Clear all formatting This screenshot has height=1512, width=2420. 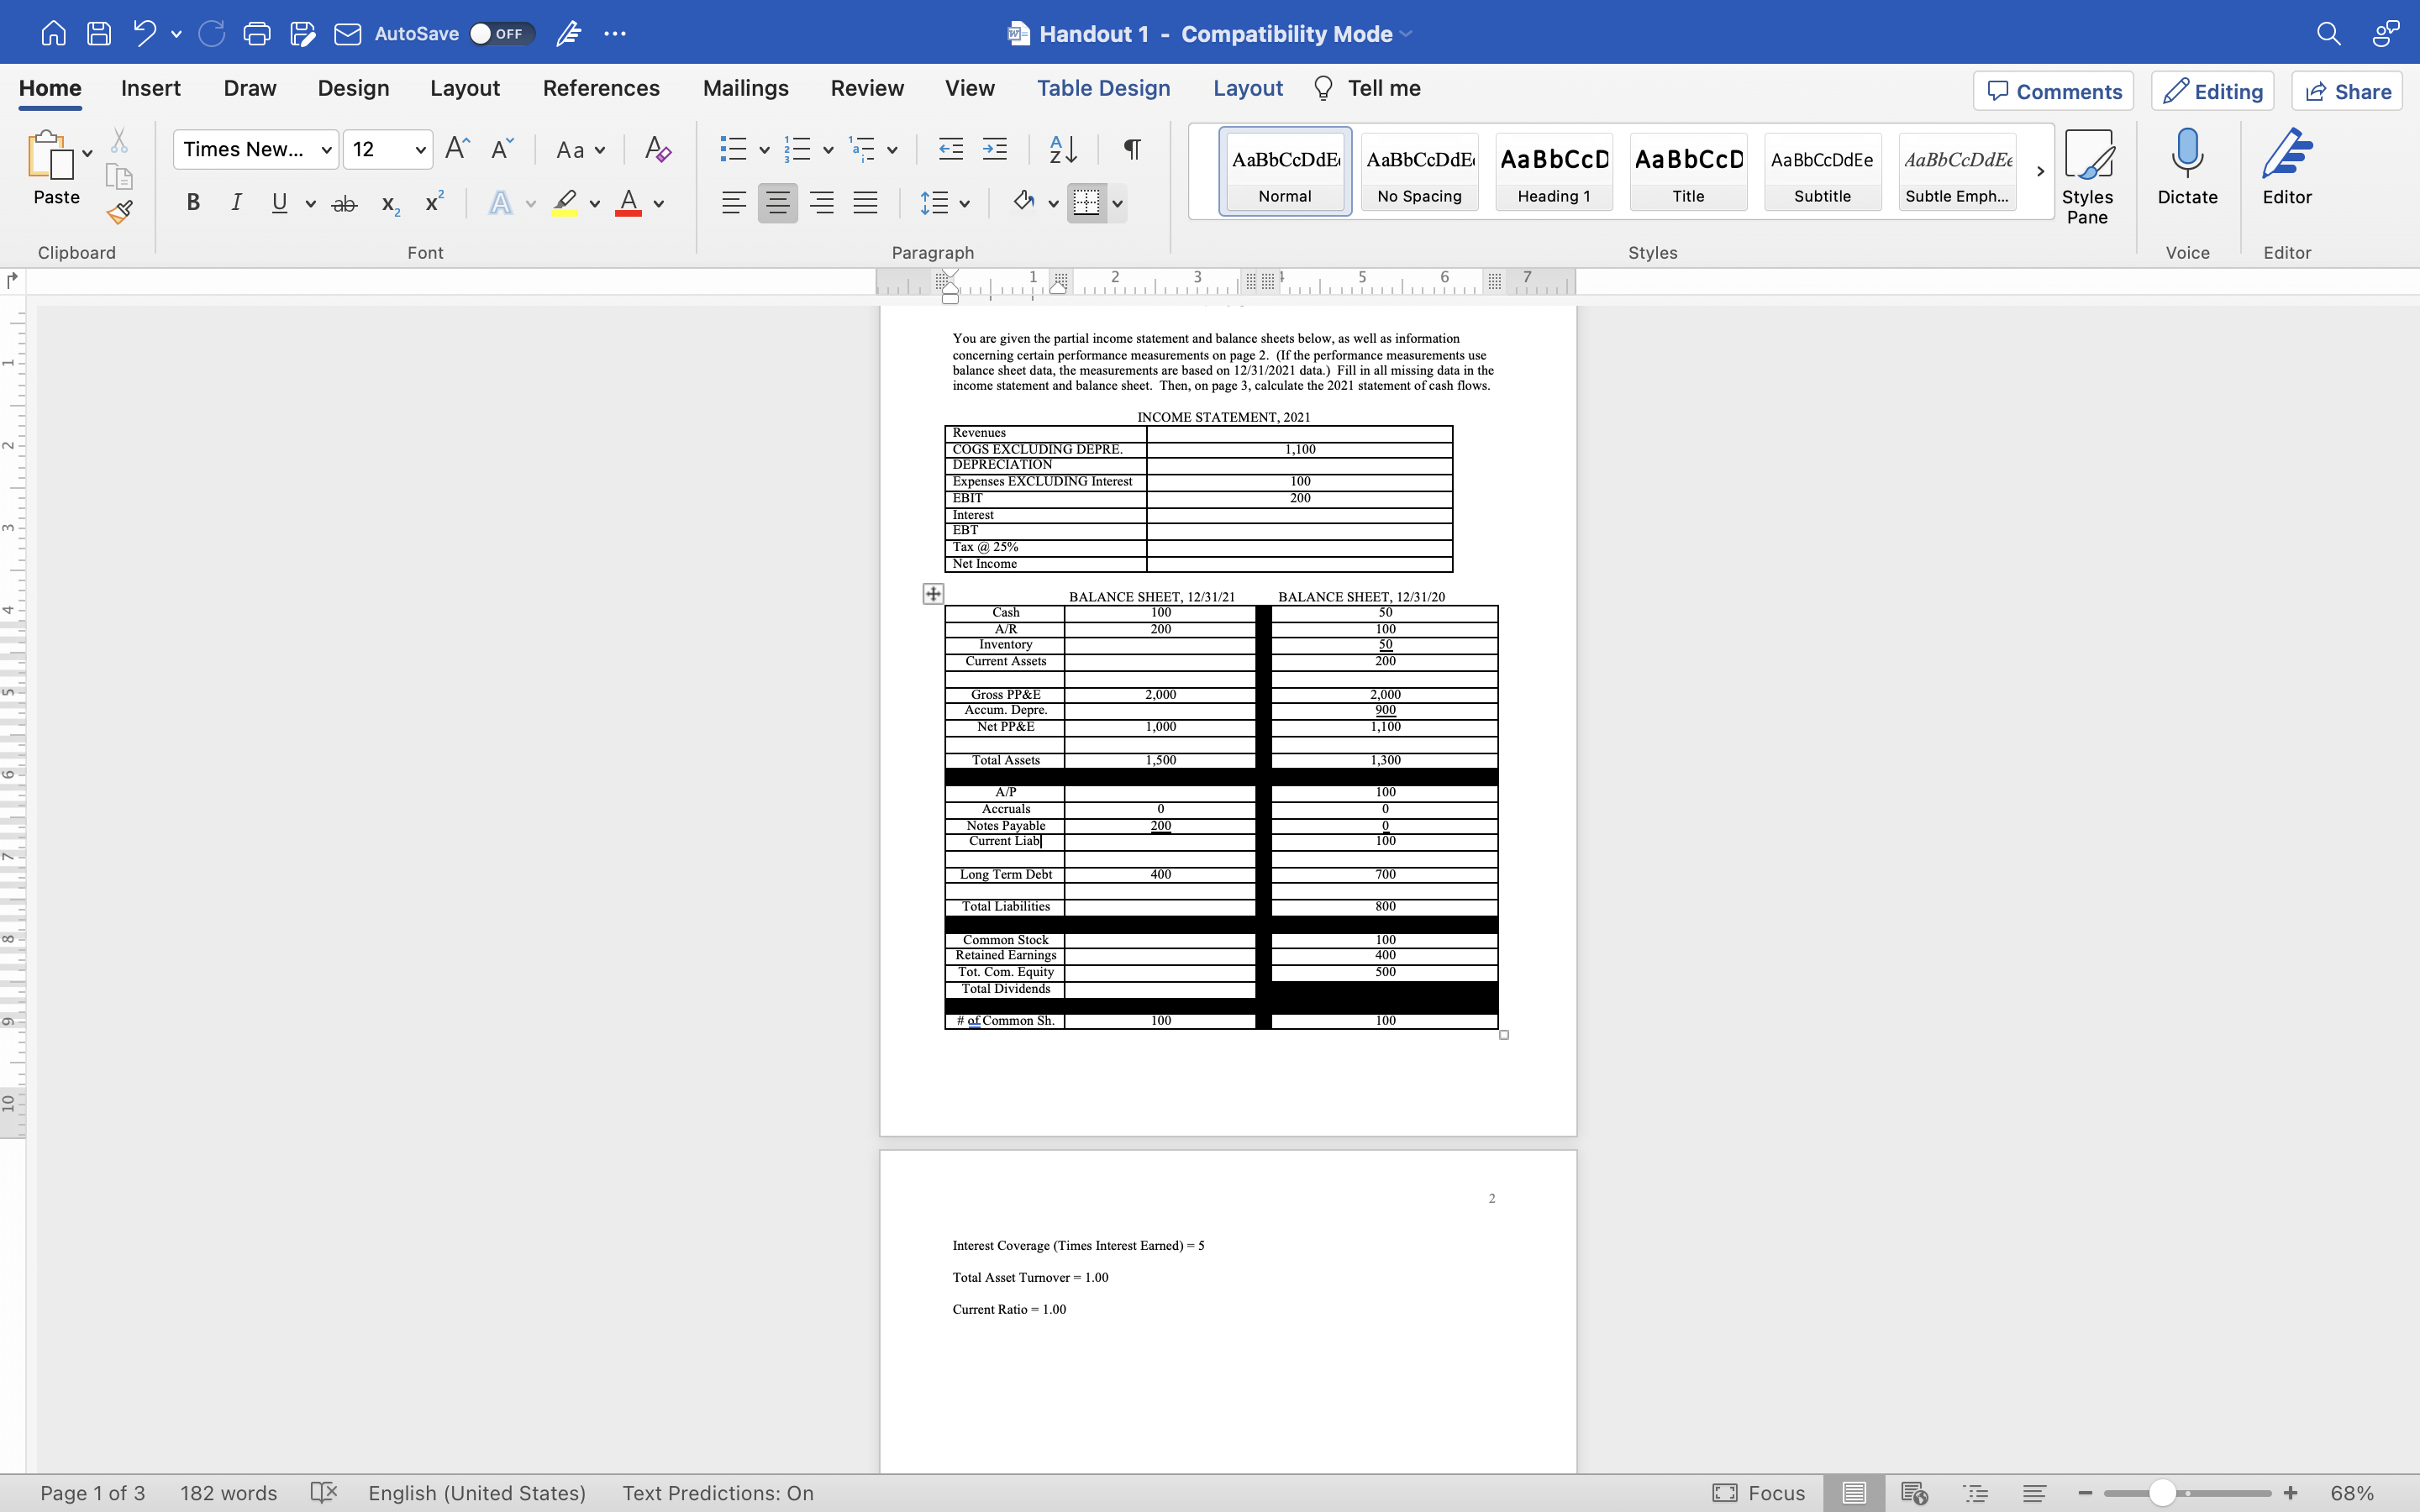656,149
